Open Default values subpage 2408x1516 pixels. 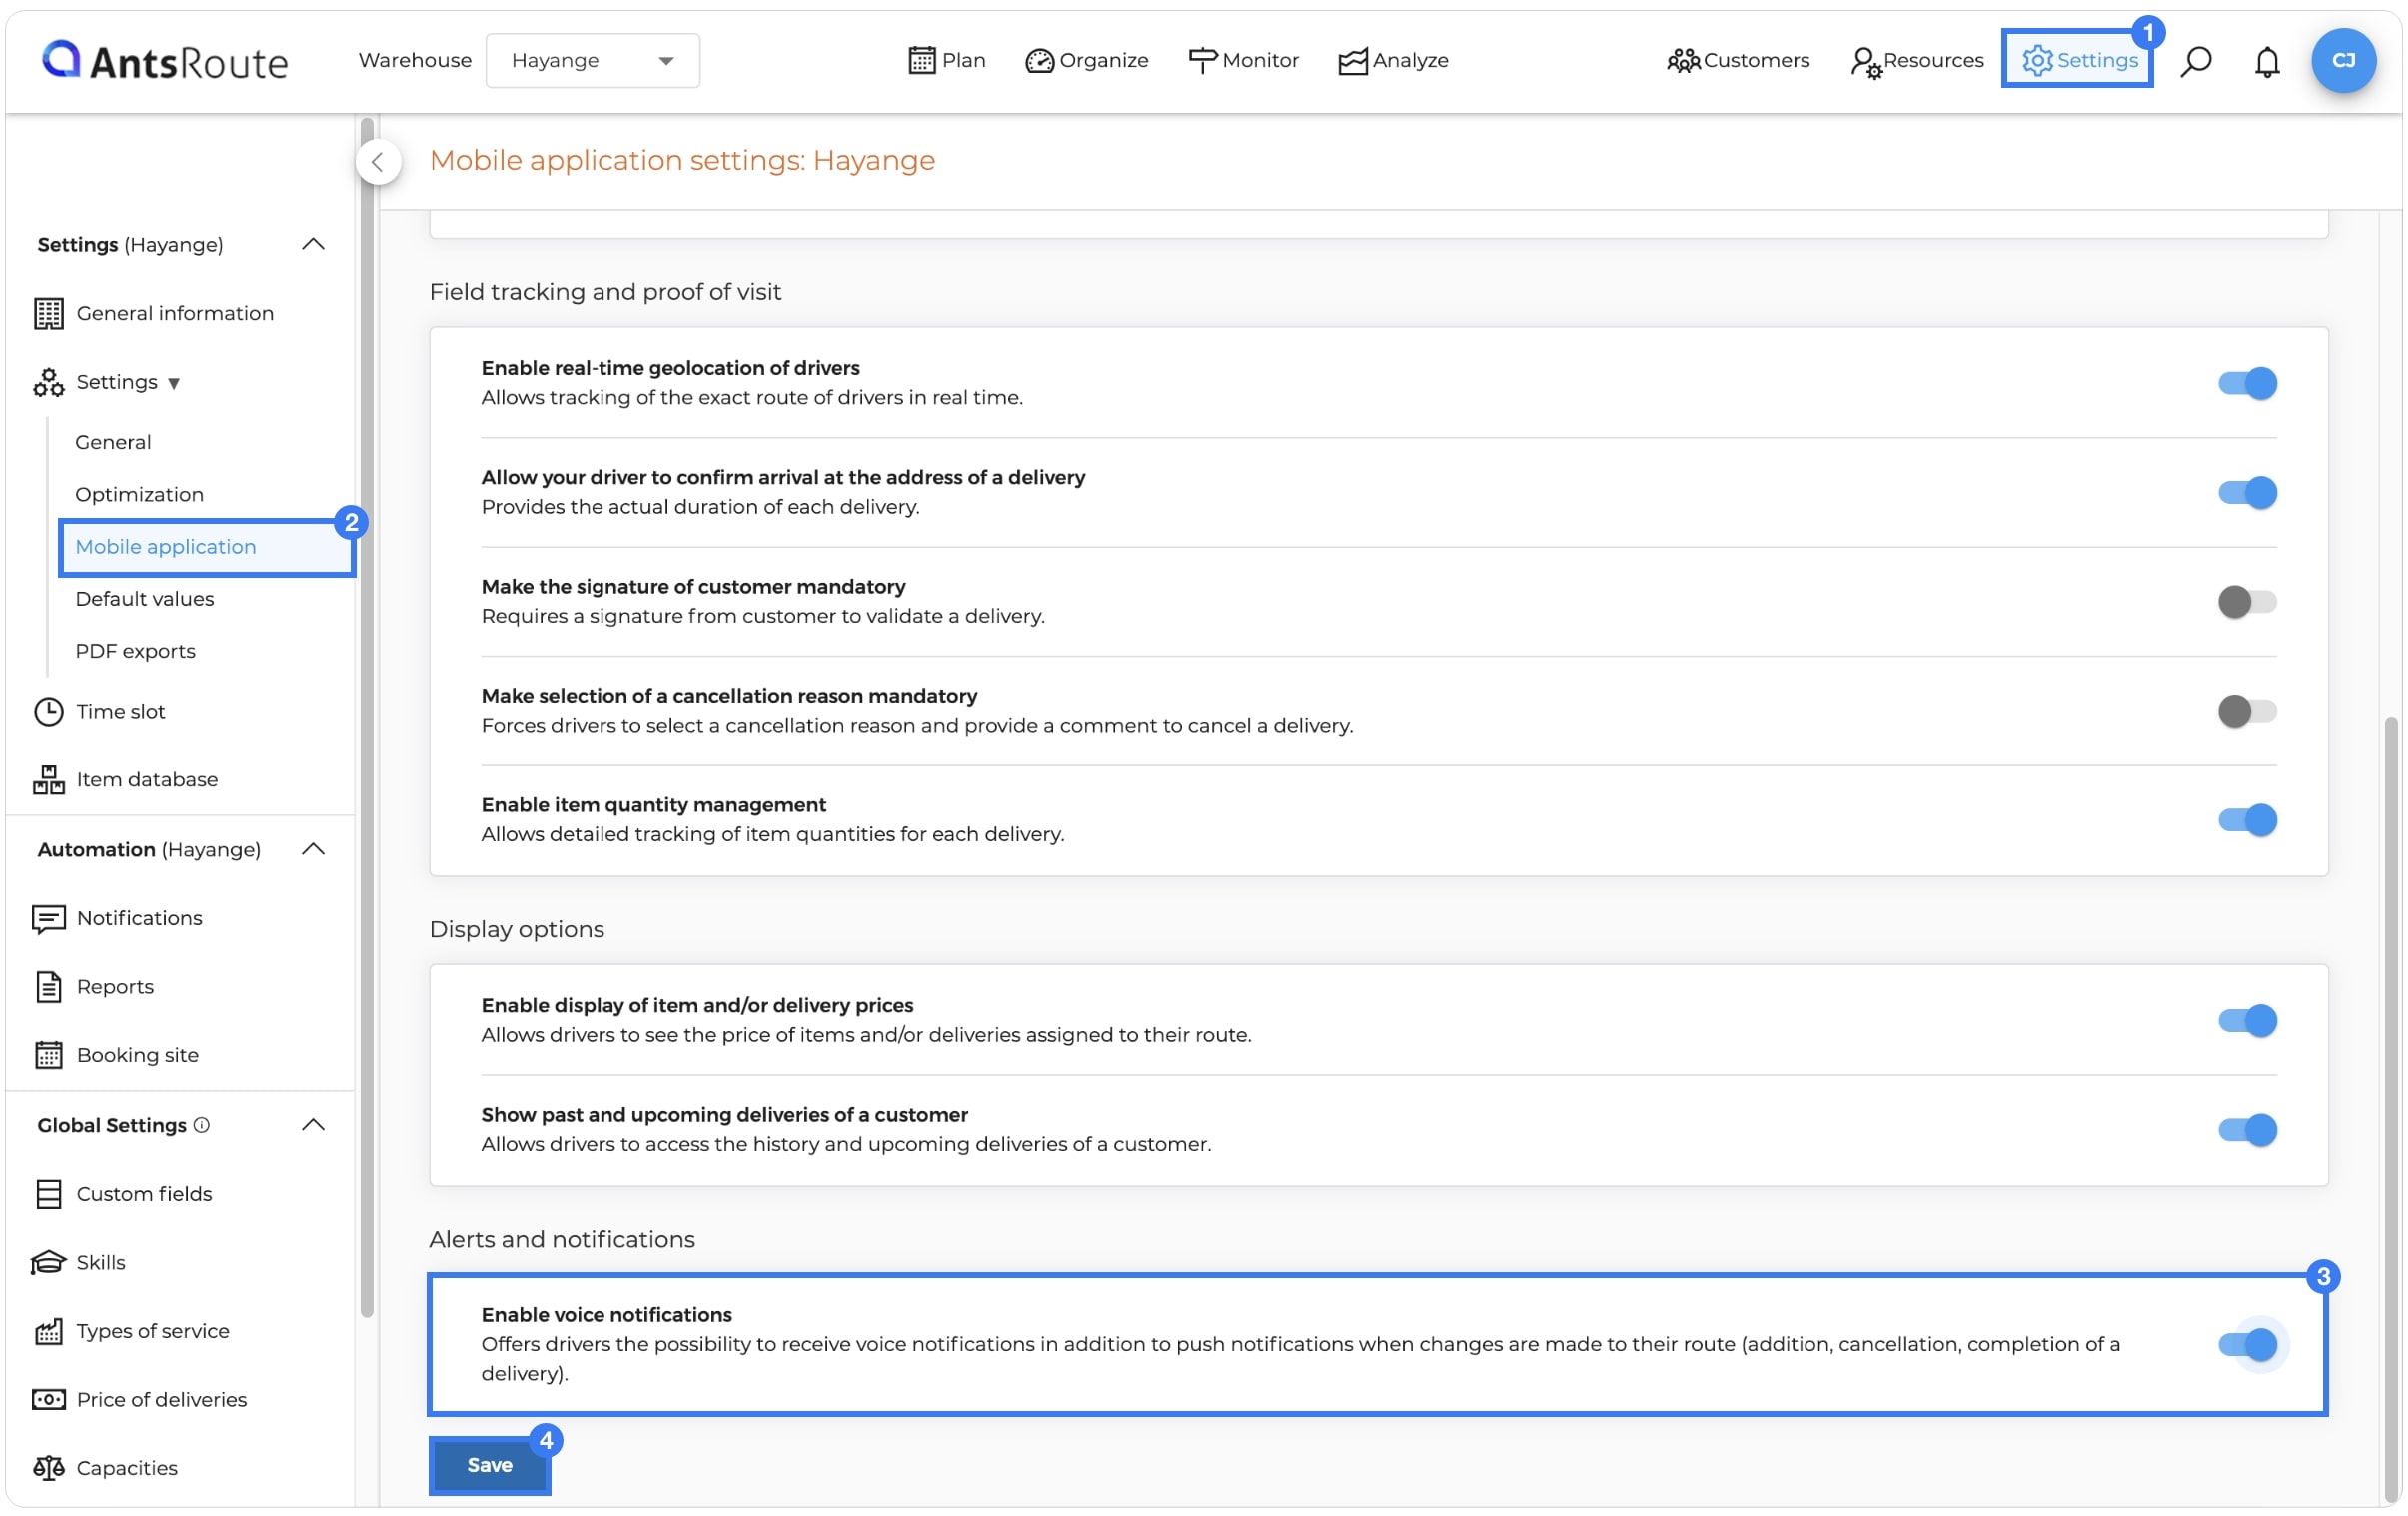(144, 598)
